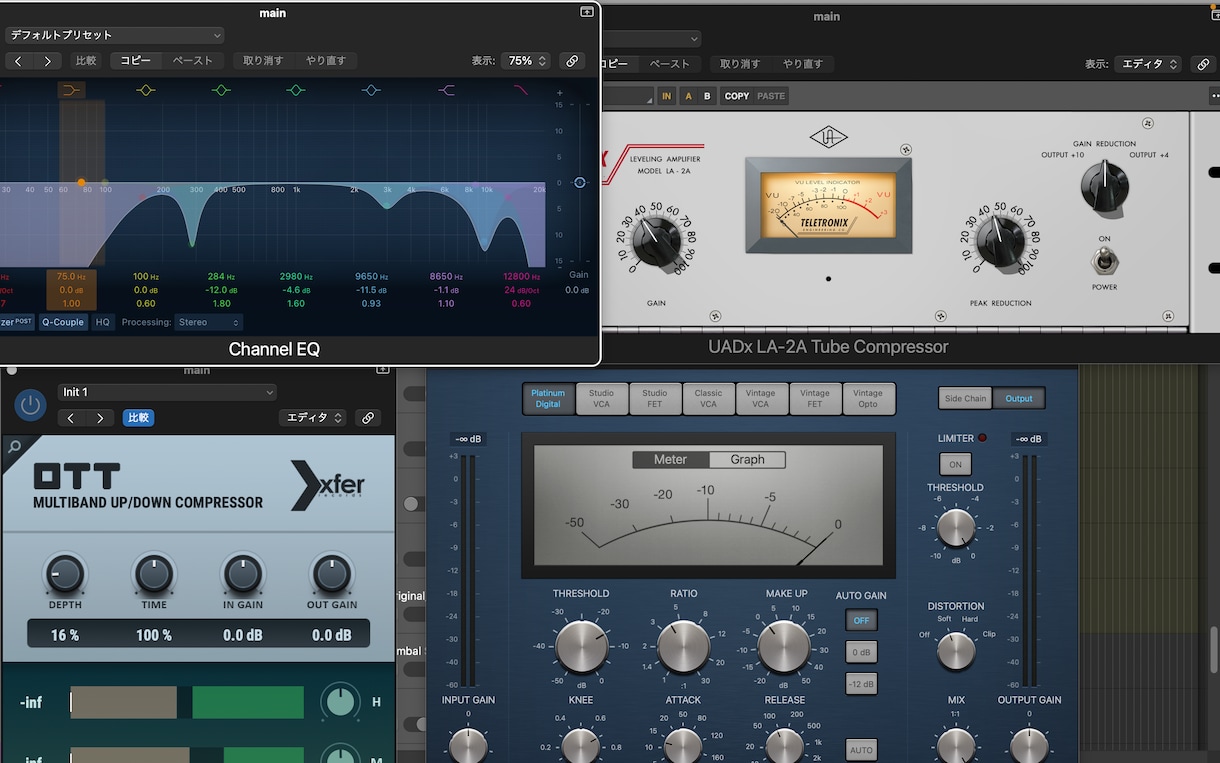This screenshot has height=763, width=1220.
Task: Click the Universal Audio logo on LA-2A
Action: pos(828,137)
